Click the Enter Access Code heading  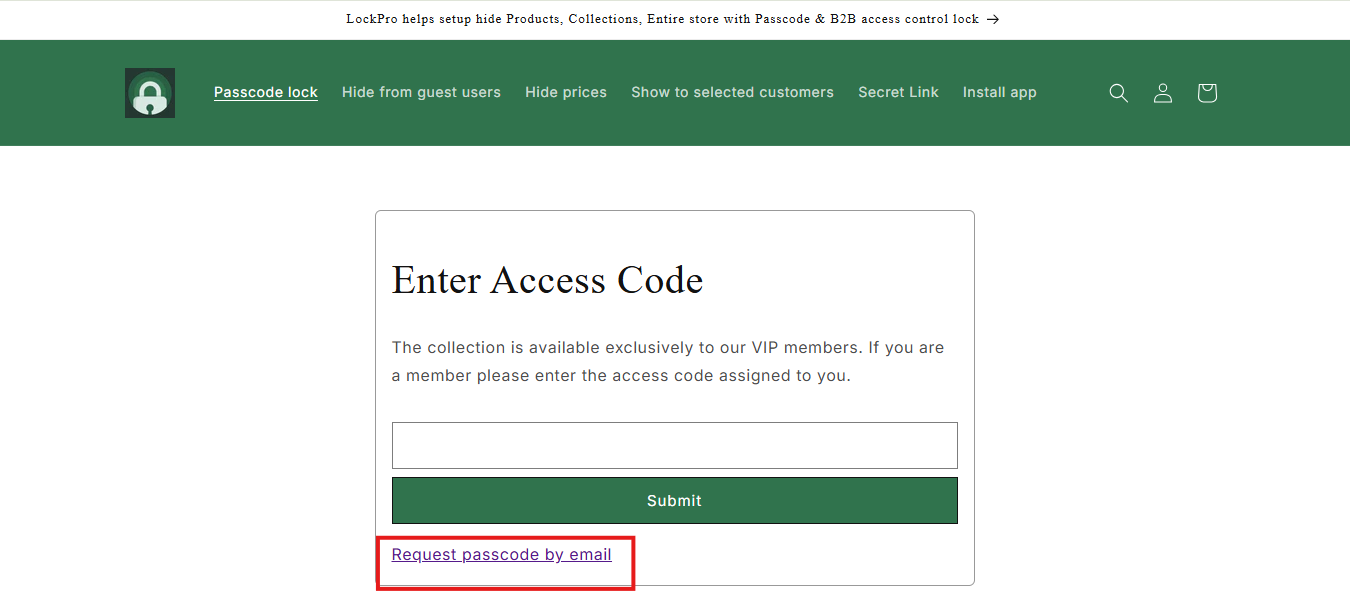coord(548,280)
